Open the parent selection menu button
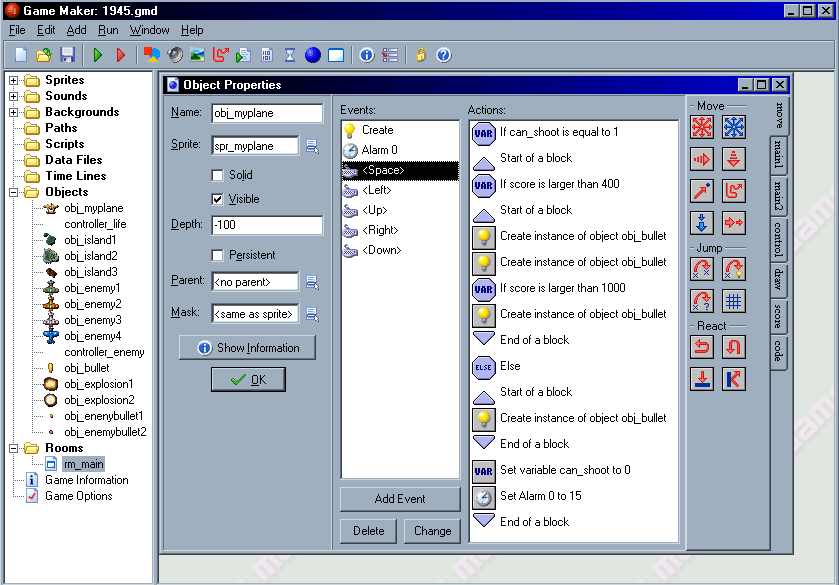This screenshot has height=585, width=839. tap(312, 282)
